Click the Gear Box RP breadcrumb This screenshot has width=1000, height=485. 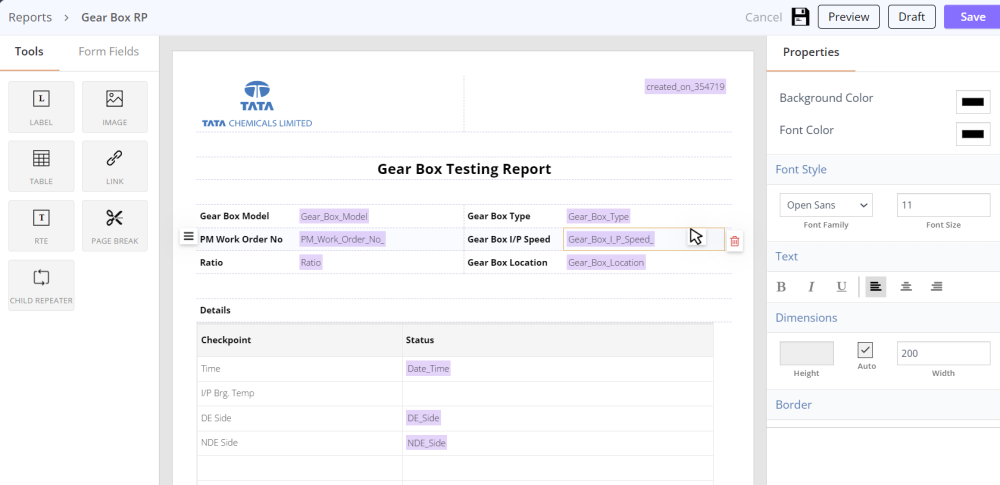[114, 17]
